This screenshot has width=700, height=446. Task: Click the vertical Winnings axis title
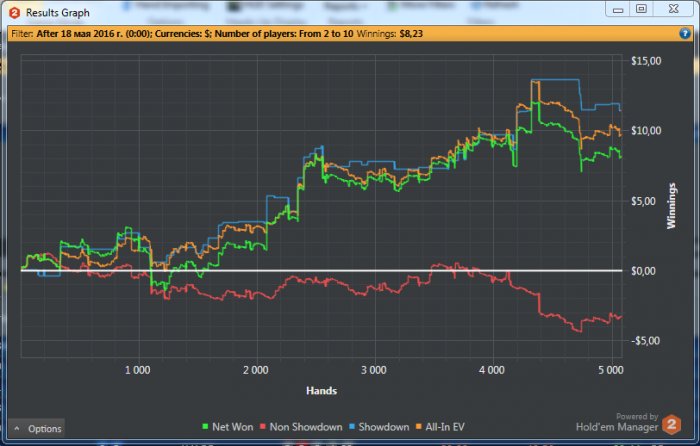click(x=672, y=206)
